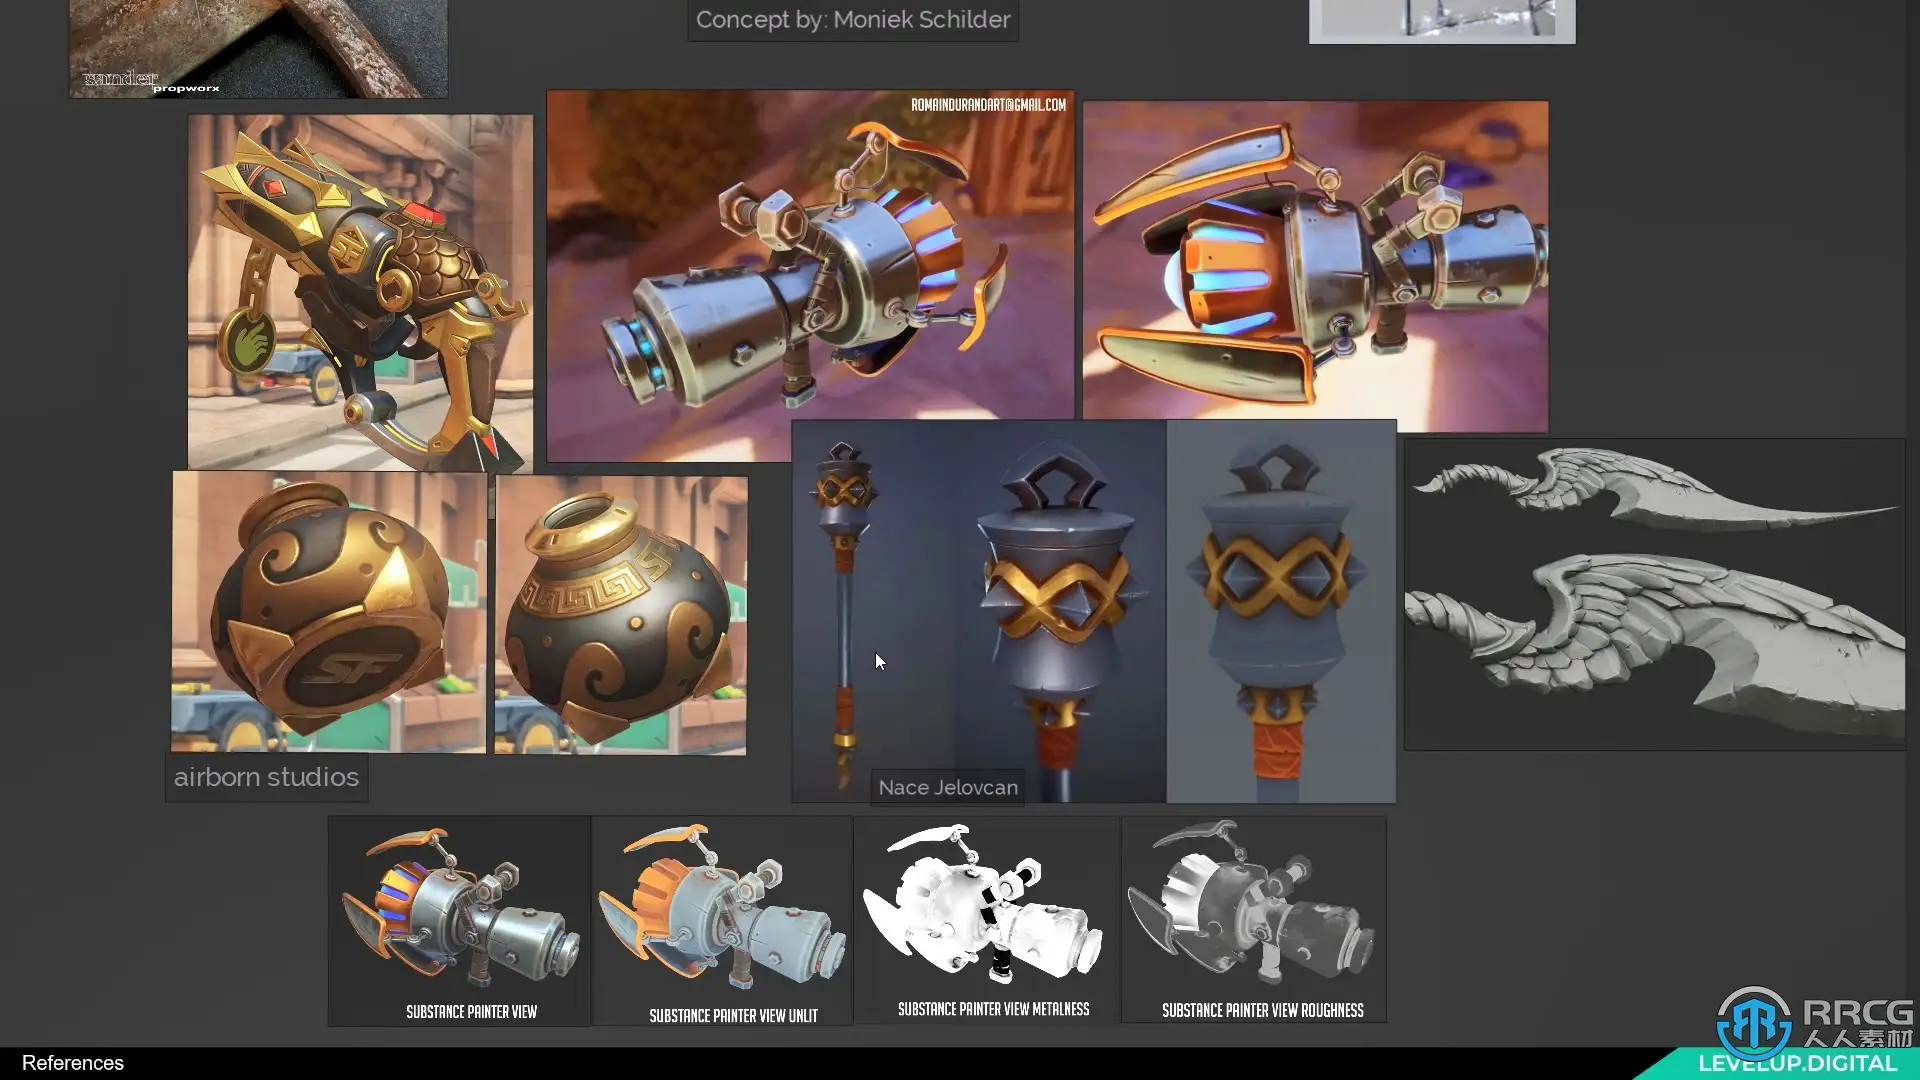Click the grey winged blade sculpt image
1920x1080 pixels.
(1654, 594)
